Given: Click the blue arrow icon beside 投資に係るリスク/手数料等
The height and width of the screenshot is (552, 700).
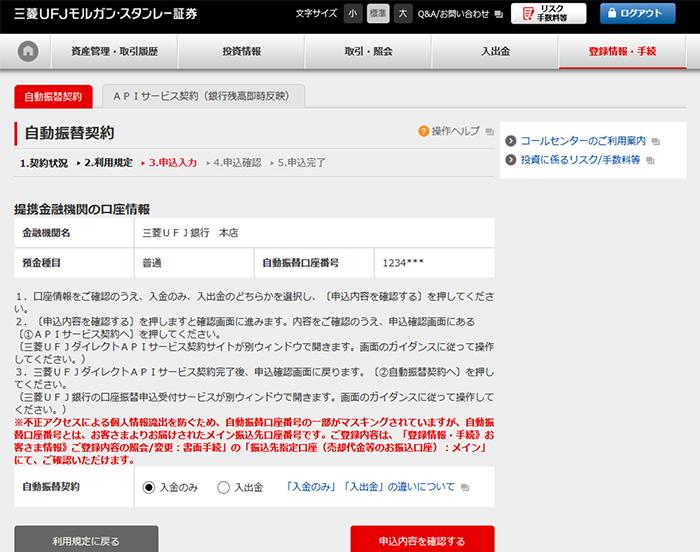Looking at the screenshot, I should (x=510, y=160).
